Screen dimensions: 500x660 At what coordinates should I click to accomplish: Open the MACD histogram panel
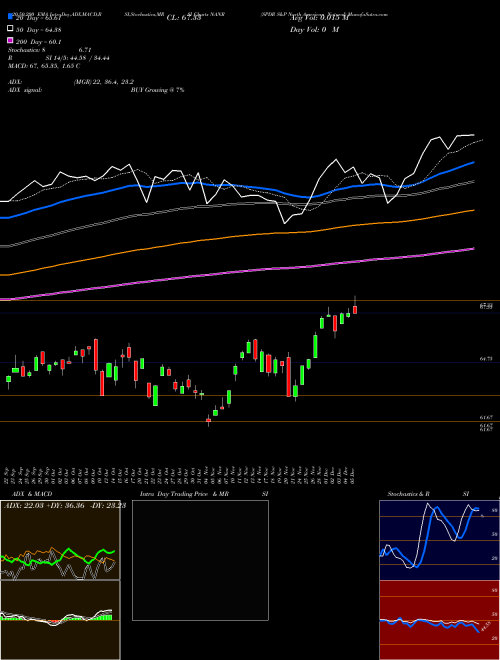(x=60, y=620)
